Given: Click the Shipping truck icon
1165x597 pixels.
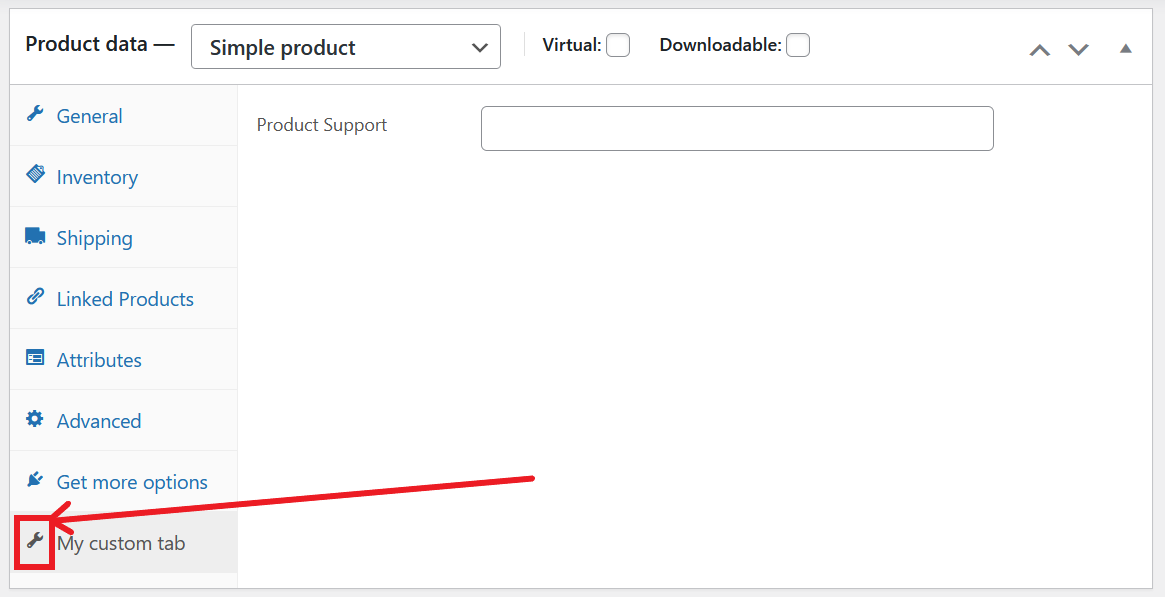Looking at the screenshot, I should [x=35, y=235].
